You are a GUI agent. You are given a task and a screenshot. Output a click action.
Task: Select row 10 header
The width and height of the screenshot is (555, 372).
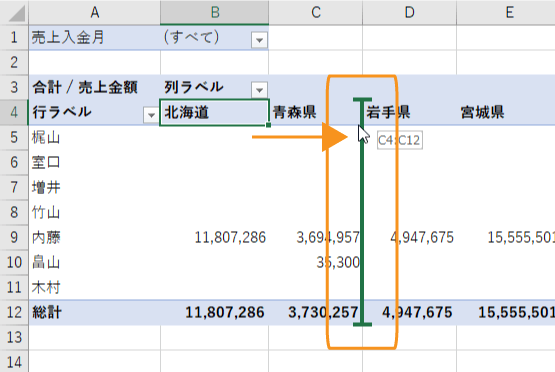(14, 262)
